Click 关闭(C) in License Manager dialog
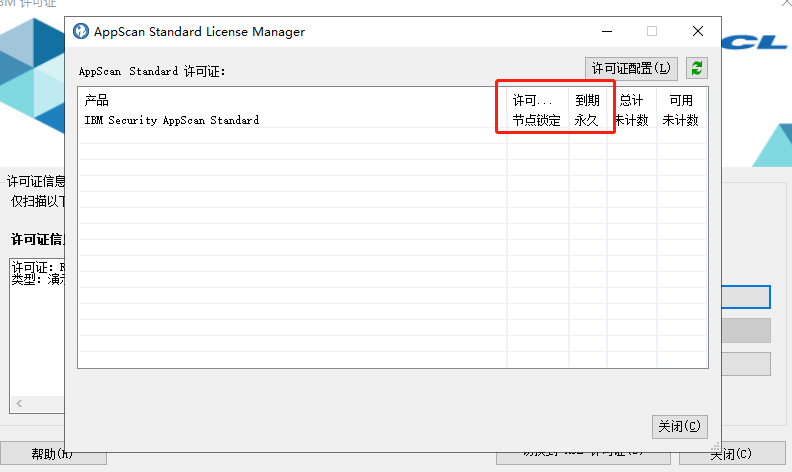 pos(679,427)
